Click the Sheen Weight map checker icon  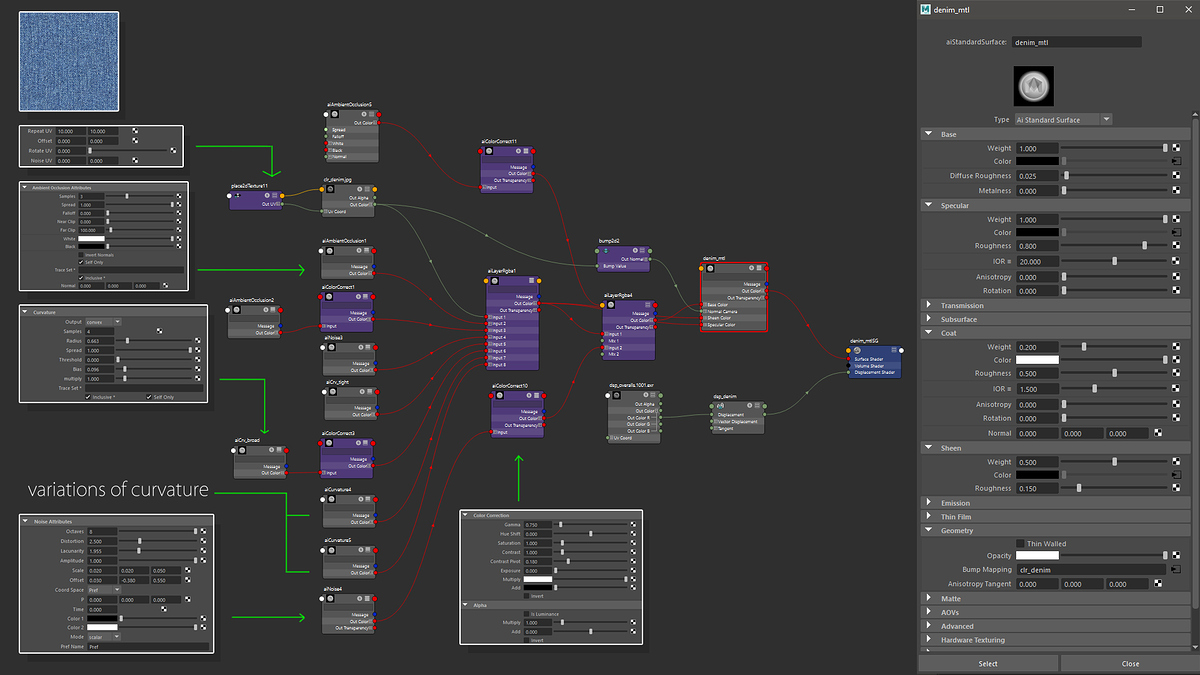1177,462
